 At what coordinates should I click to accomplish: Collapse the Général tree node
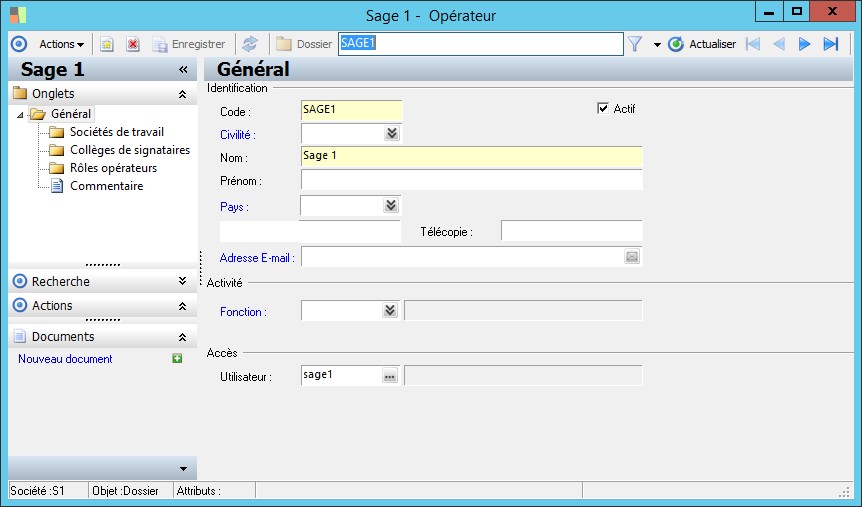coord(20,115)
